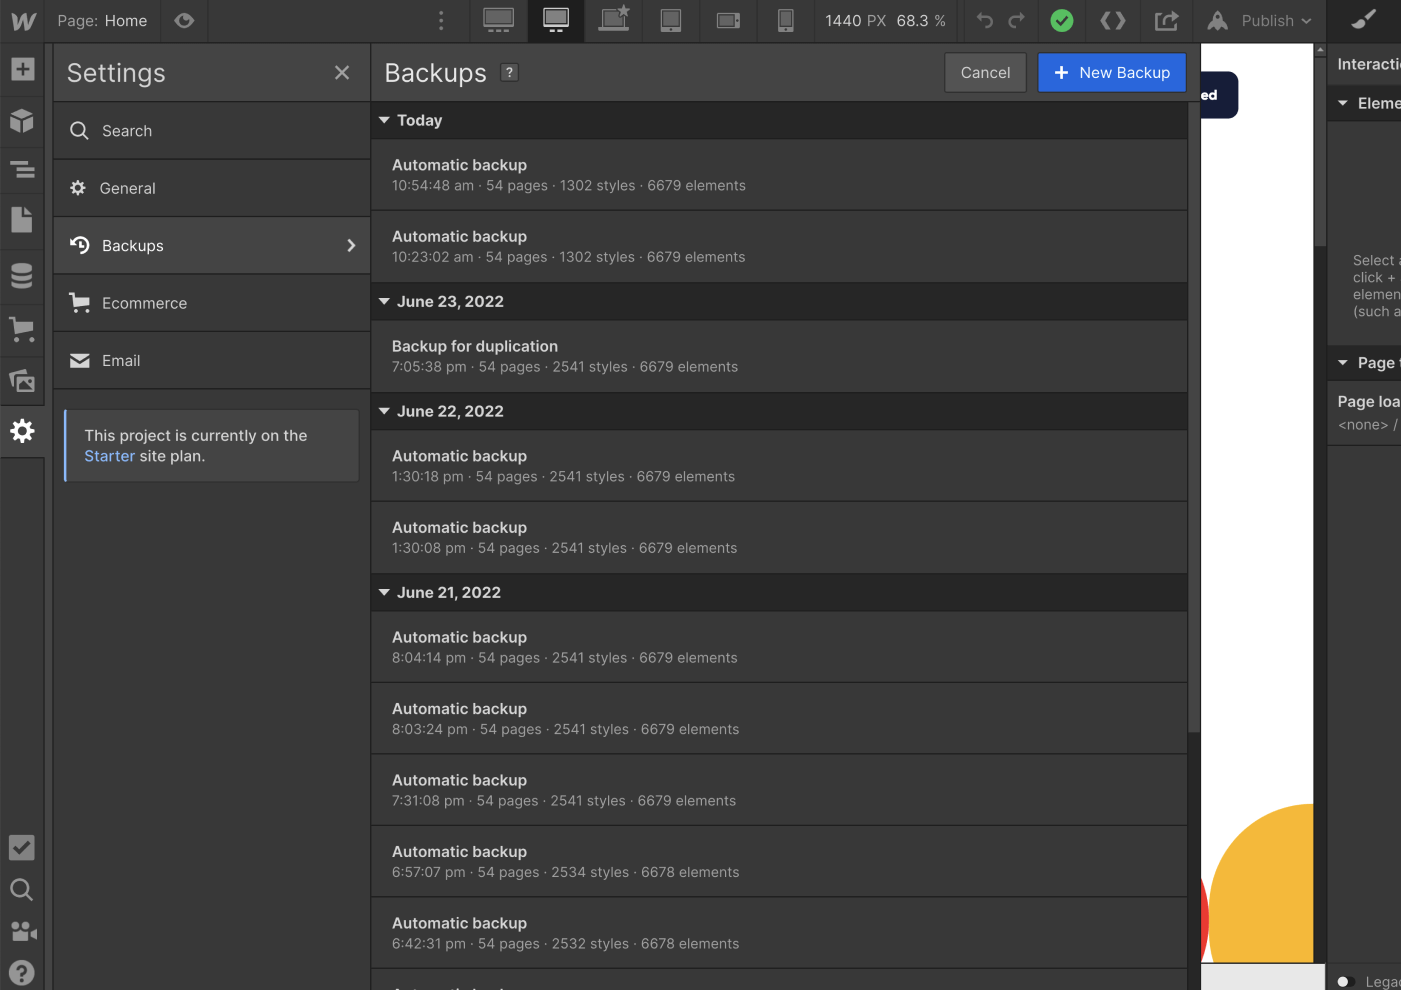Image resolution: width=1401 pixels, height=990 pixels.
Task: Toggle preview mode with the eye icon
Action: pyautogui.click(x=184, y=21)
